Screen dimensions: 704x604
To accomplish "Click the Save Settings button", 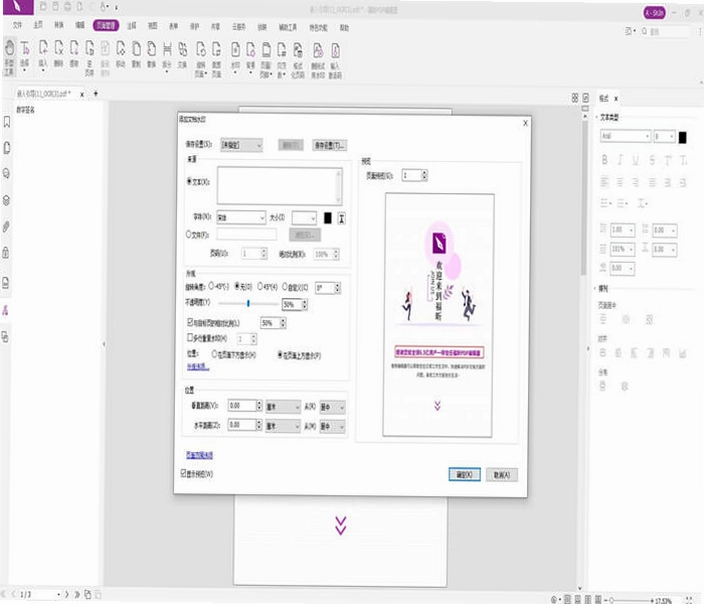I will click(330, 145).
